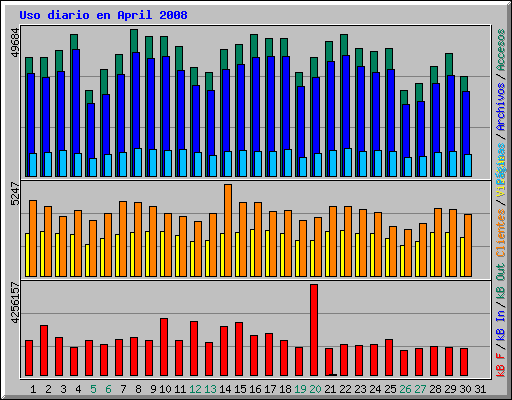Click the green weekend label 5
512x400 pixels.
pos(93,389)
